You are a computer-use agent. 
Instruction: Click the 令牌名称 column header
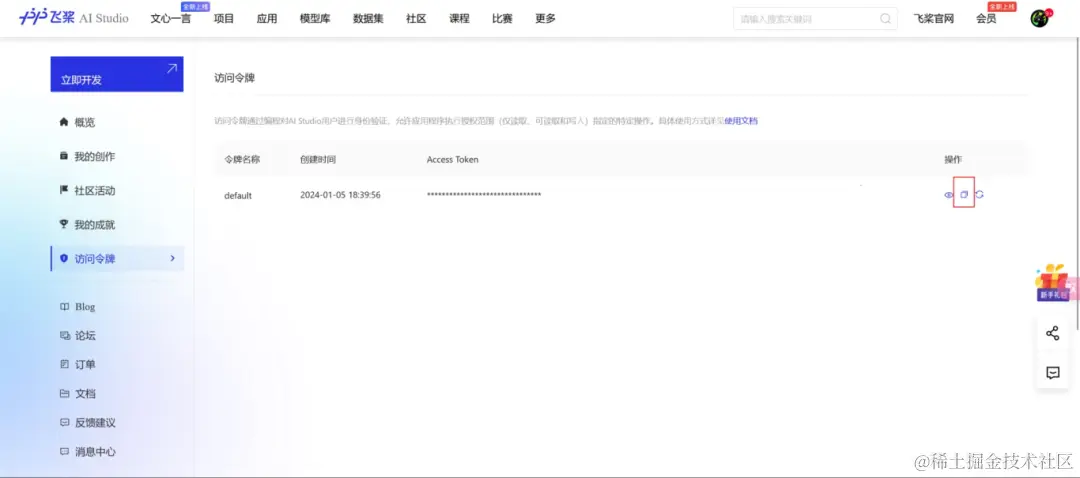click(x=242, y=159)
